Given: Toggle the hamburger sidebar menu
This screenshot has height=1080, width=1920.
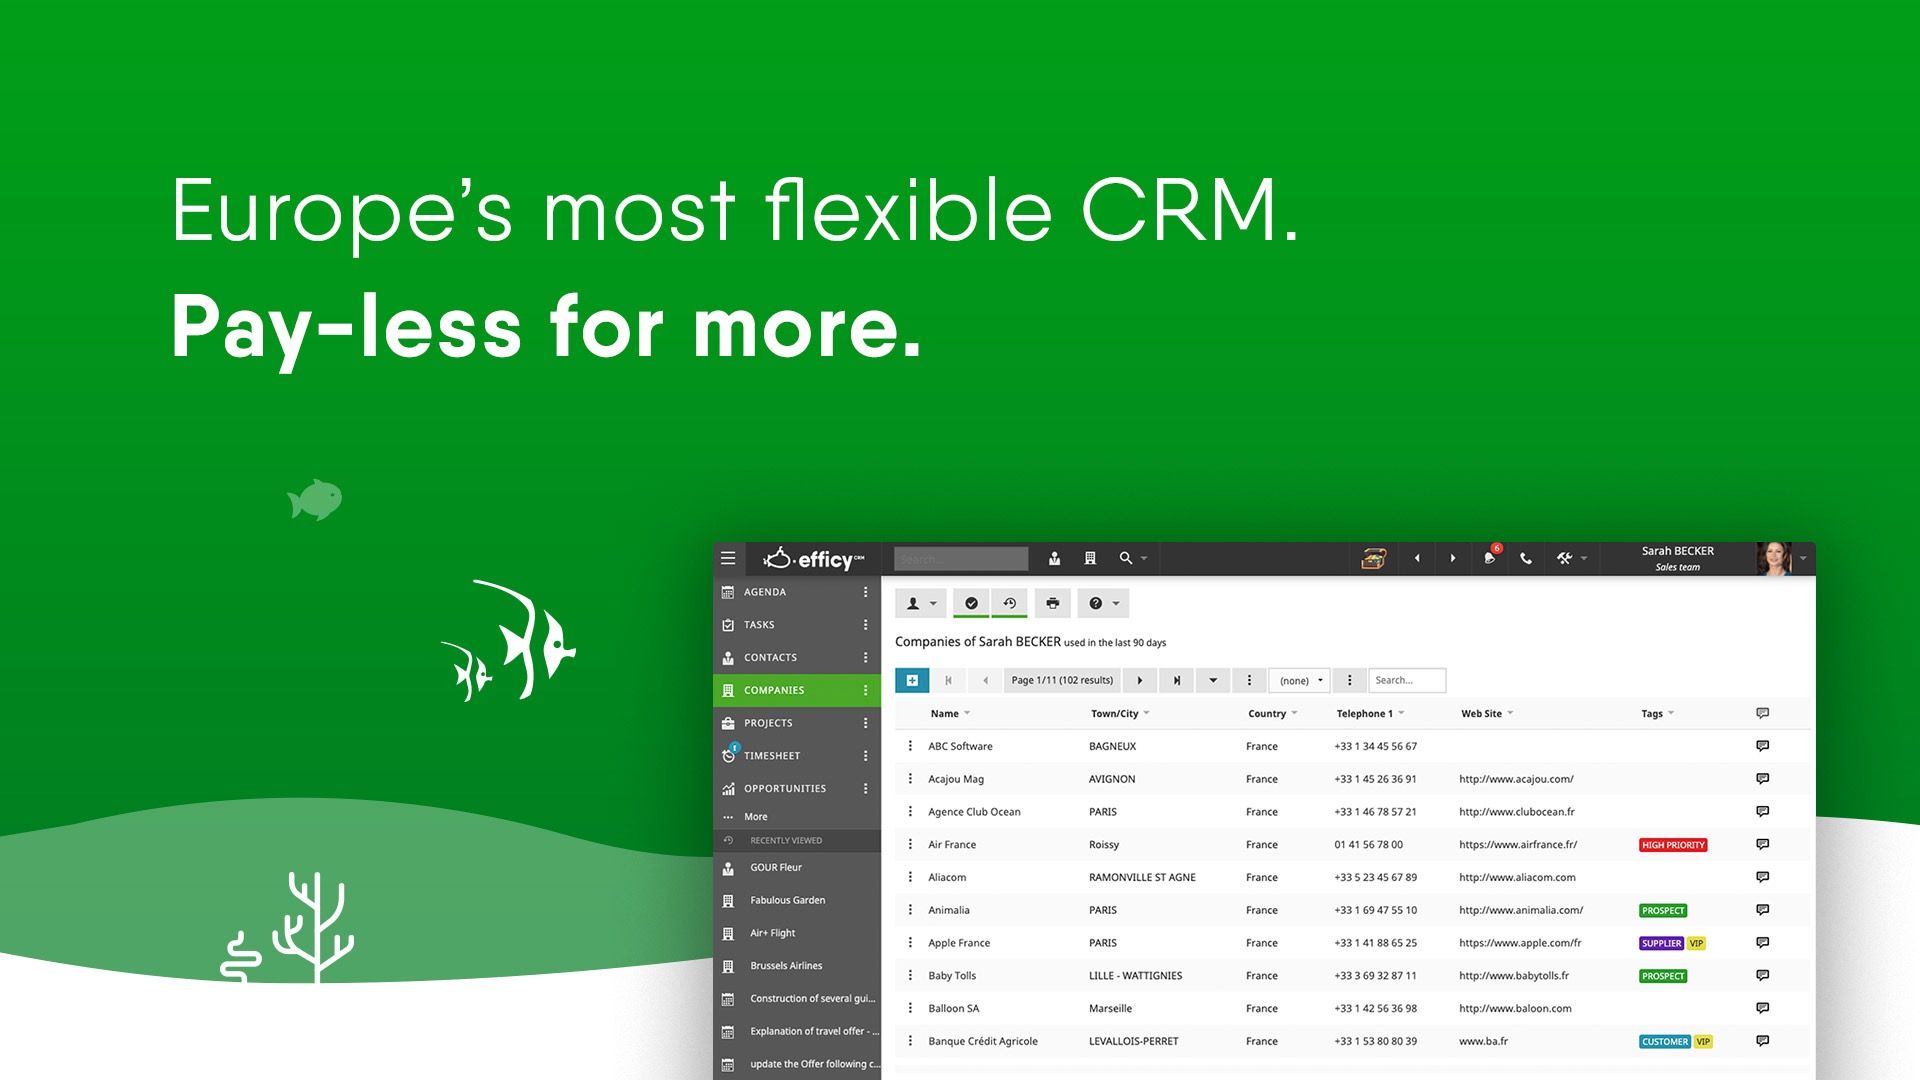Looking at the screenshot, I should pyautogui.click(x=728, y=558).
